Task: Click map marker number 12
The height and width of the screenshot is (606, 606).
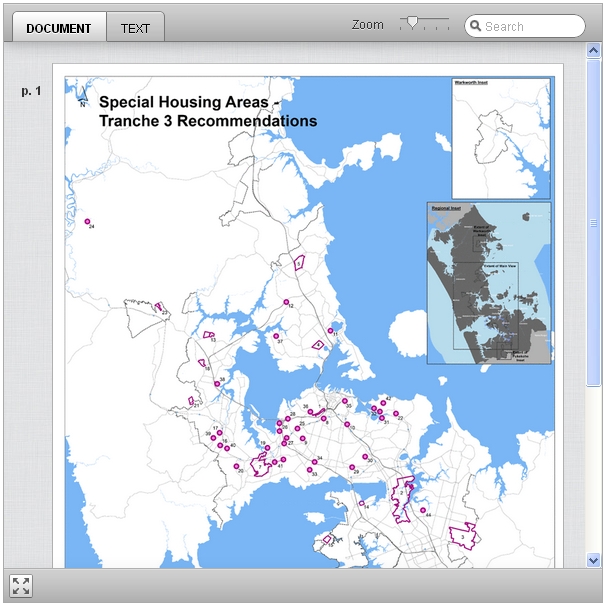Action: click(286, 302)
